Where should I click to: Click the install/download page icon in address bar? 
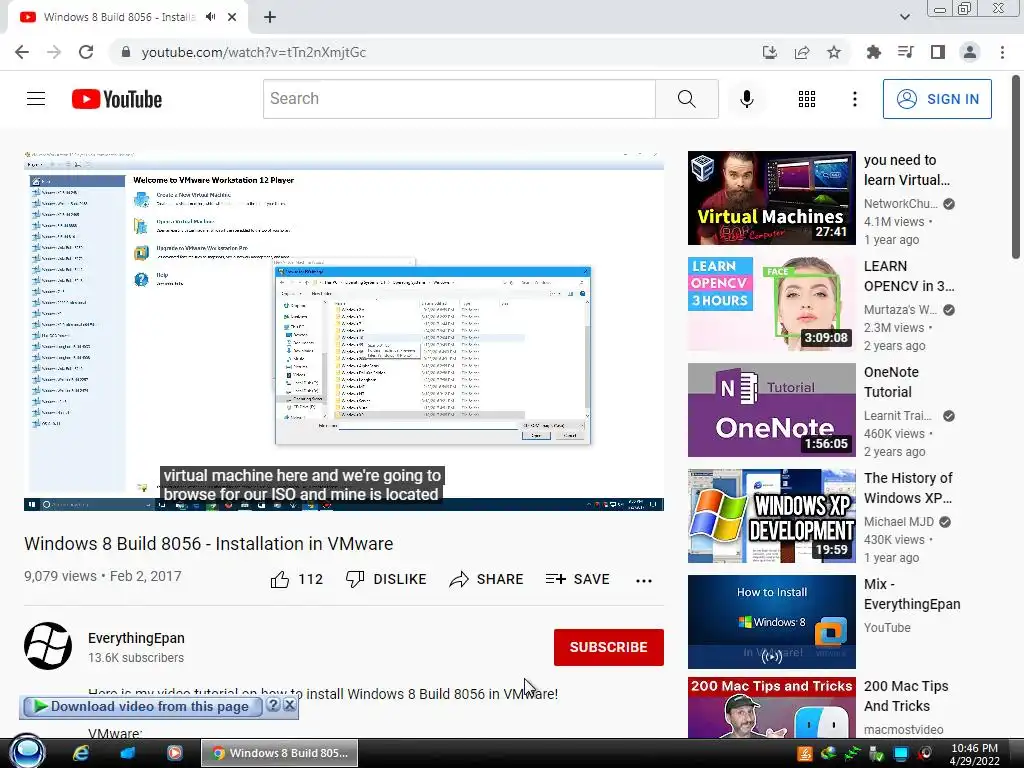770,52
